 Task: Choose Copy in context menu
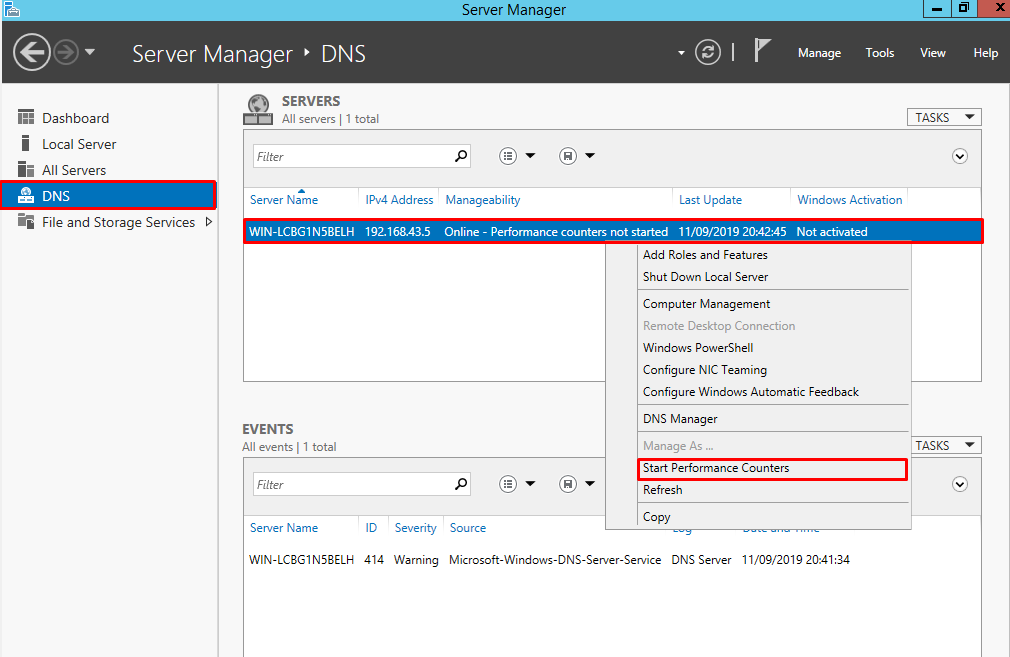click(656, 517)
